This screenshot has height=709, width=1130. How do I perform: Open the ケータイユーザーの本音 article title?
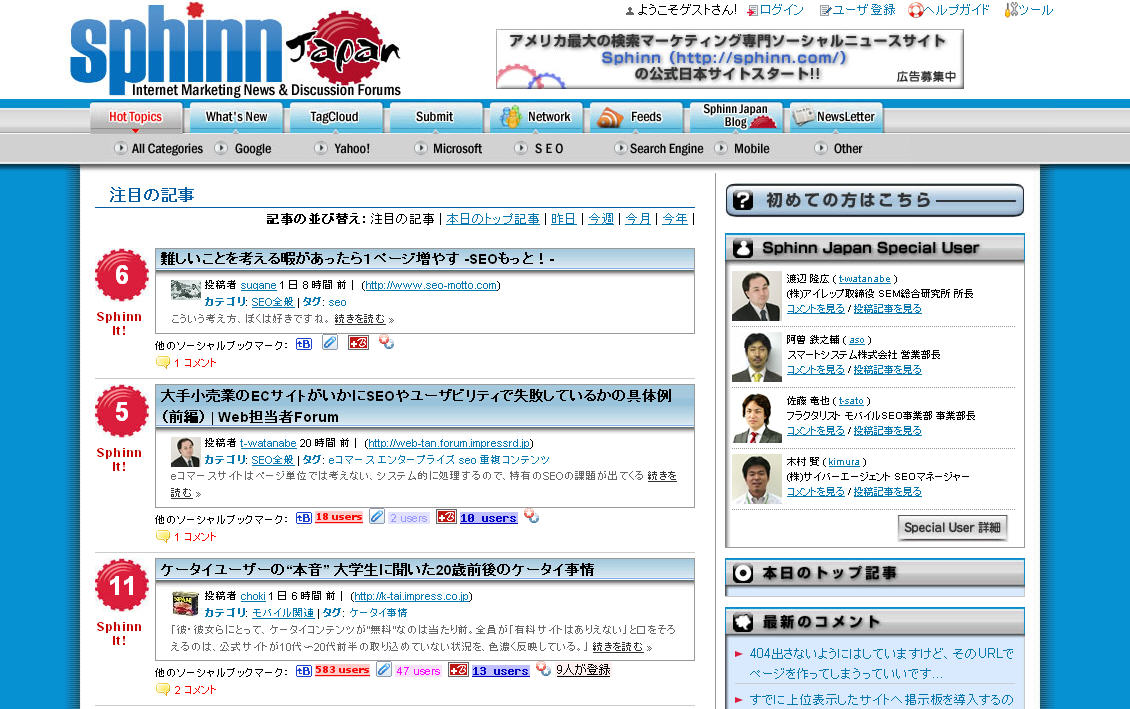pos(377,569)
